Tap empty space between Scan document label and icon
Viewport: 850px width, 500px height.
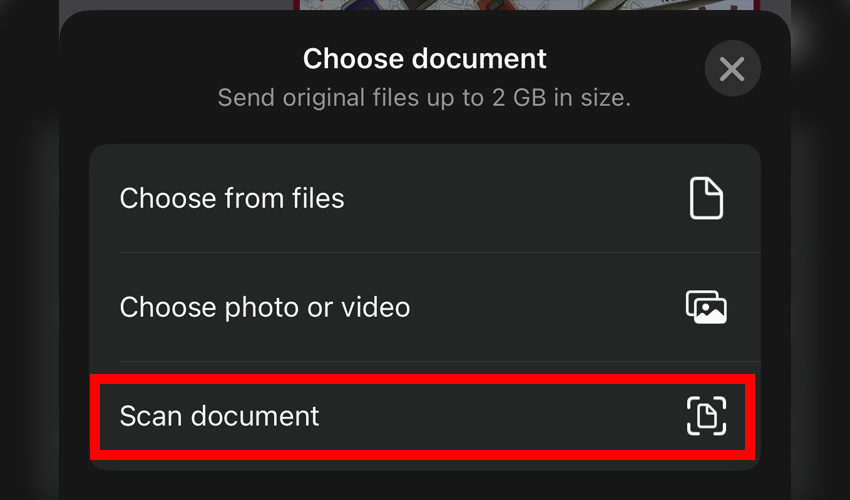[x=500, y=416]
